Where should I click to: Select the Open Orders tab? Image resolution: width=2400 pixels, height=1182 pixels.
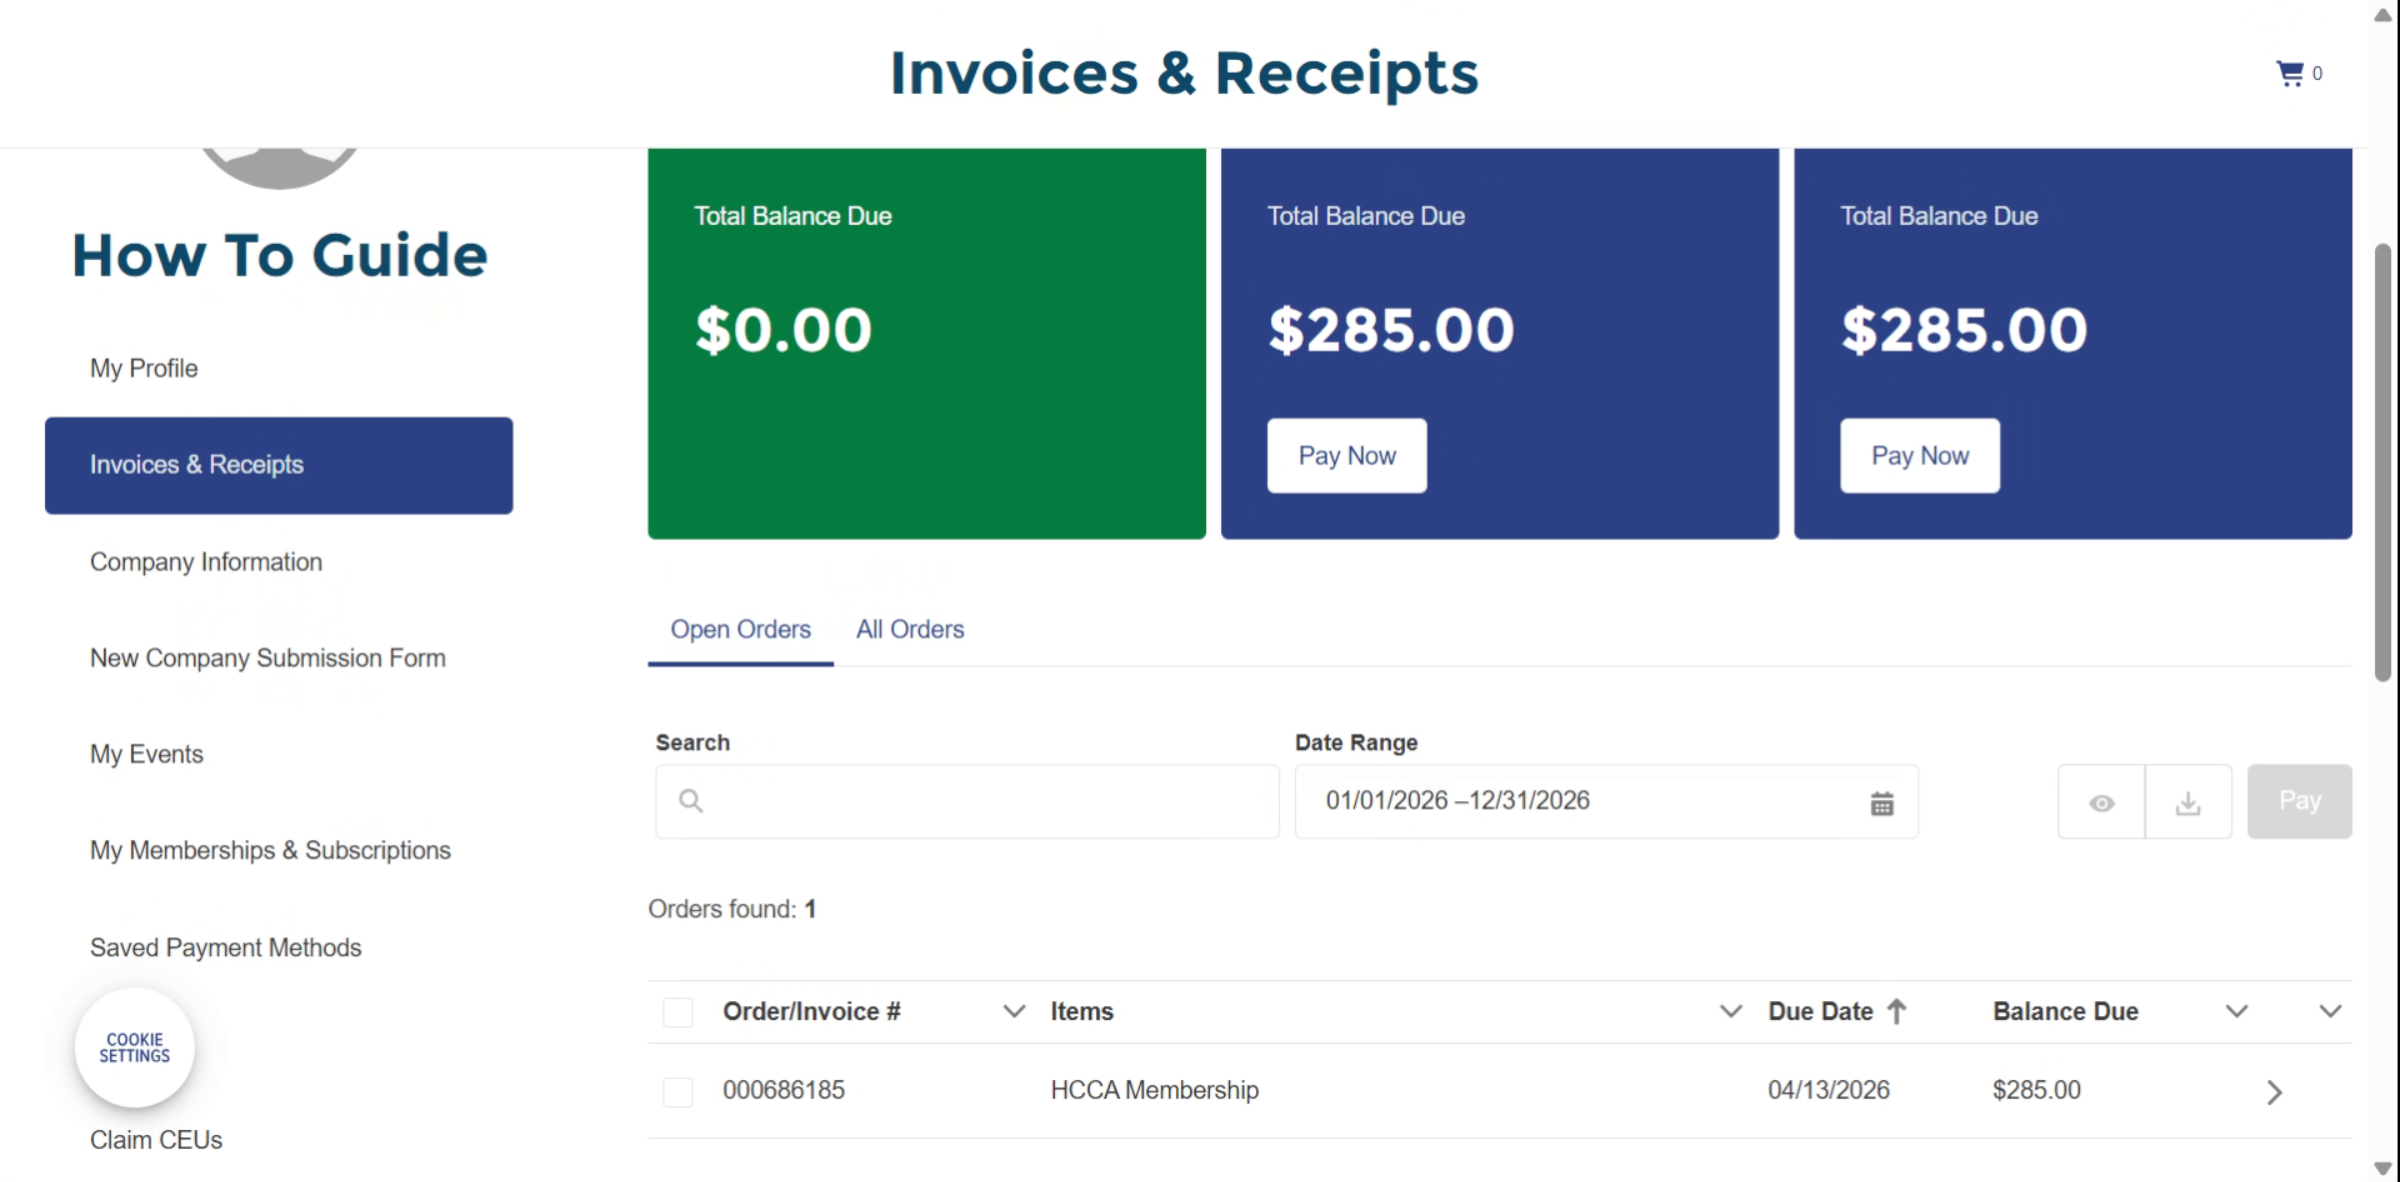pyautogui.click(x=740, y=629)
